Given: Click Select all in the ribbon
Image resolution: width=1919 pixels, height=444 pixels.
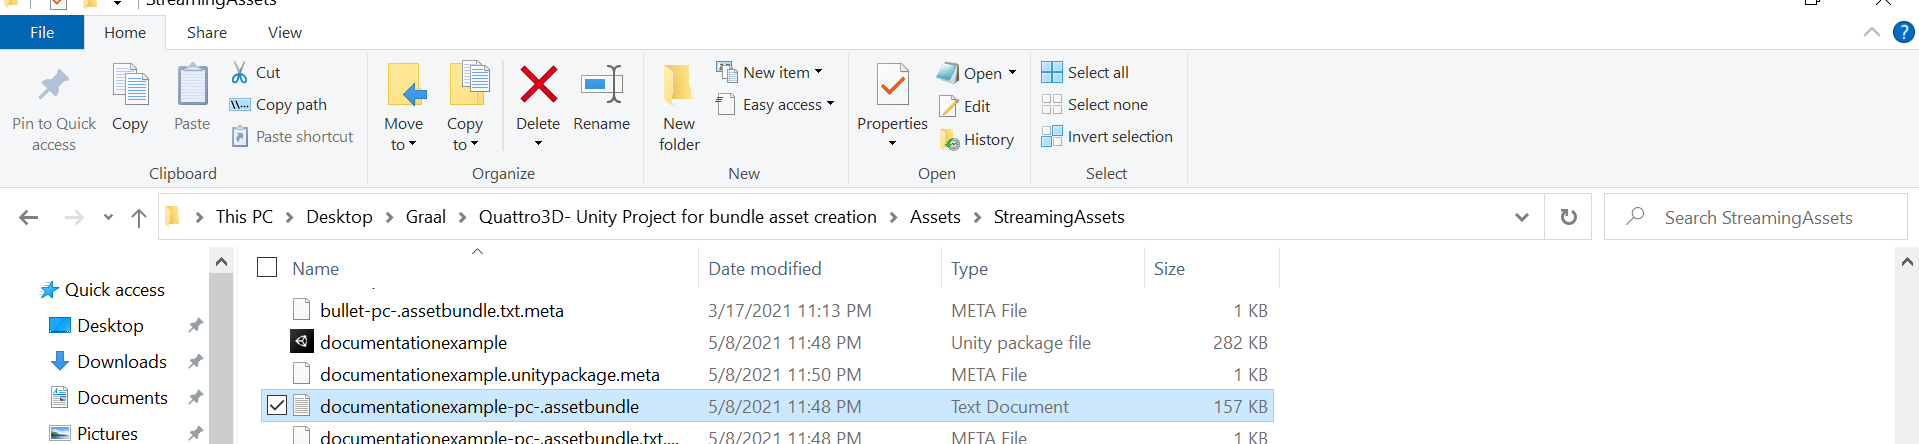Looking at the screenshot, I should tap(1085, 72).
